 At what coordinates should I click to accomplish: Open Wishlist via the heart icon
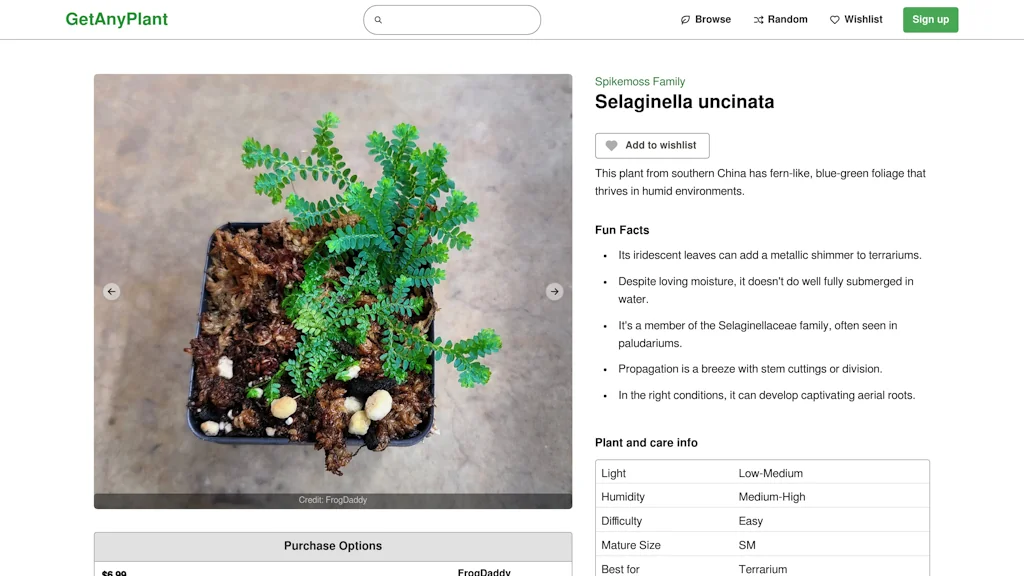(833, 19)
